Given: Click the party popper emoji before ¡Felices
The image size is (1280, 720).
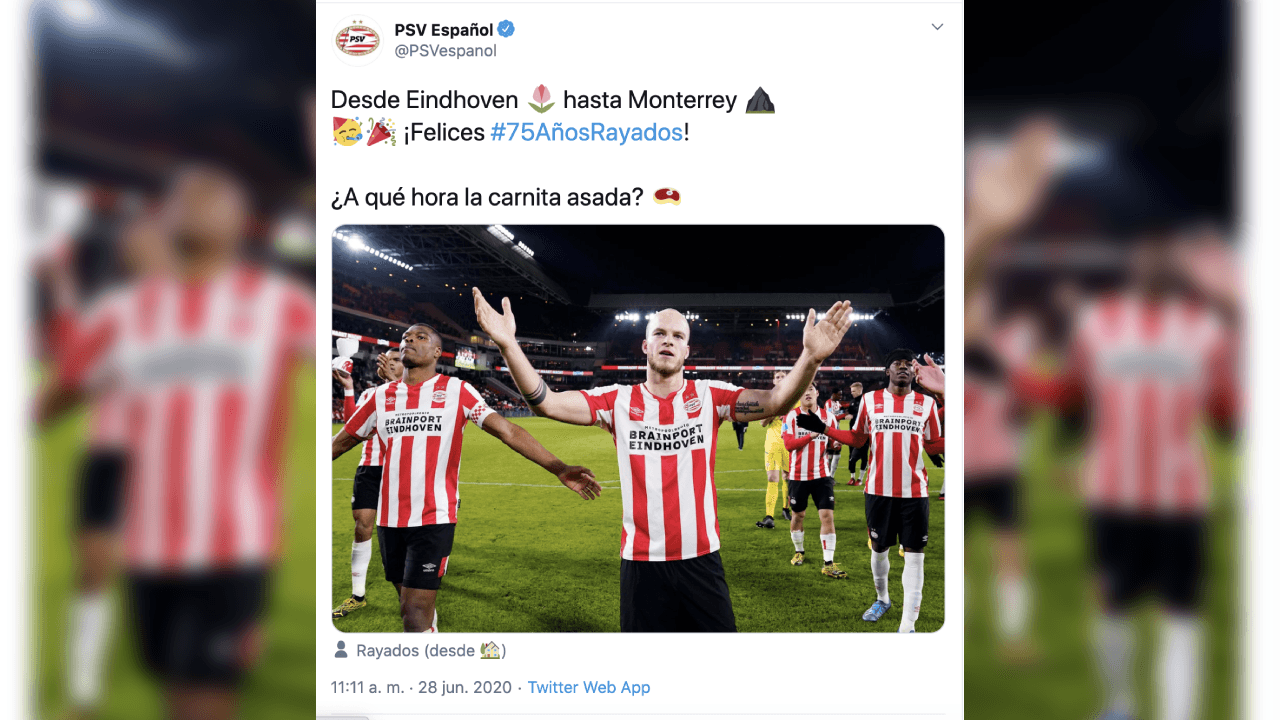Looking at the screenshot, I should point(380,133).
